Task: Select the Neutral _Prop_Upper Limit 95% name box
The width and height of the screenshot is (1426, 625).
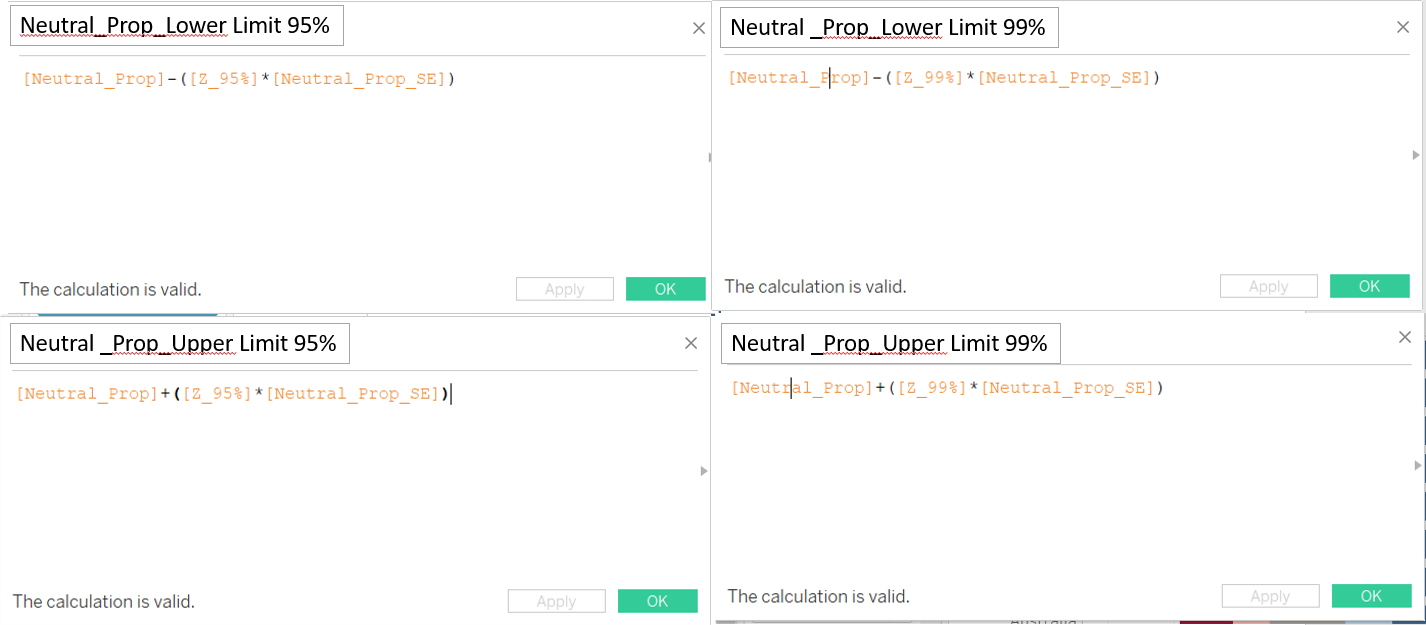Action: click(179, 344)
